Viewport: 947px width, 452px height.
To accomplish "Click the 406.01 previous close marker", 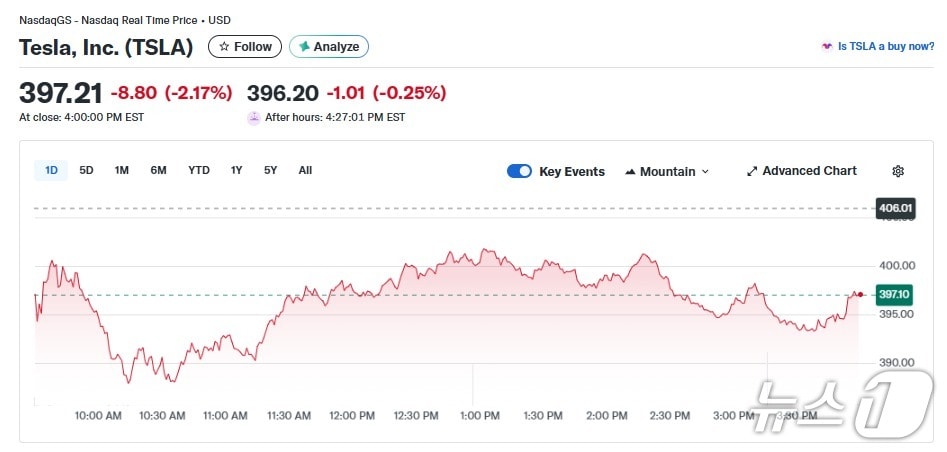I will coord(894,208).
